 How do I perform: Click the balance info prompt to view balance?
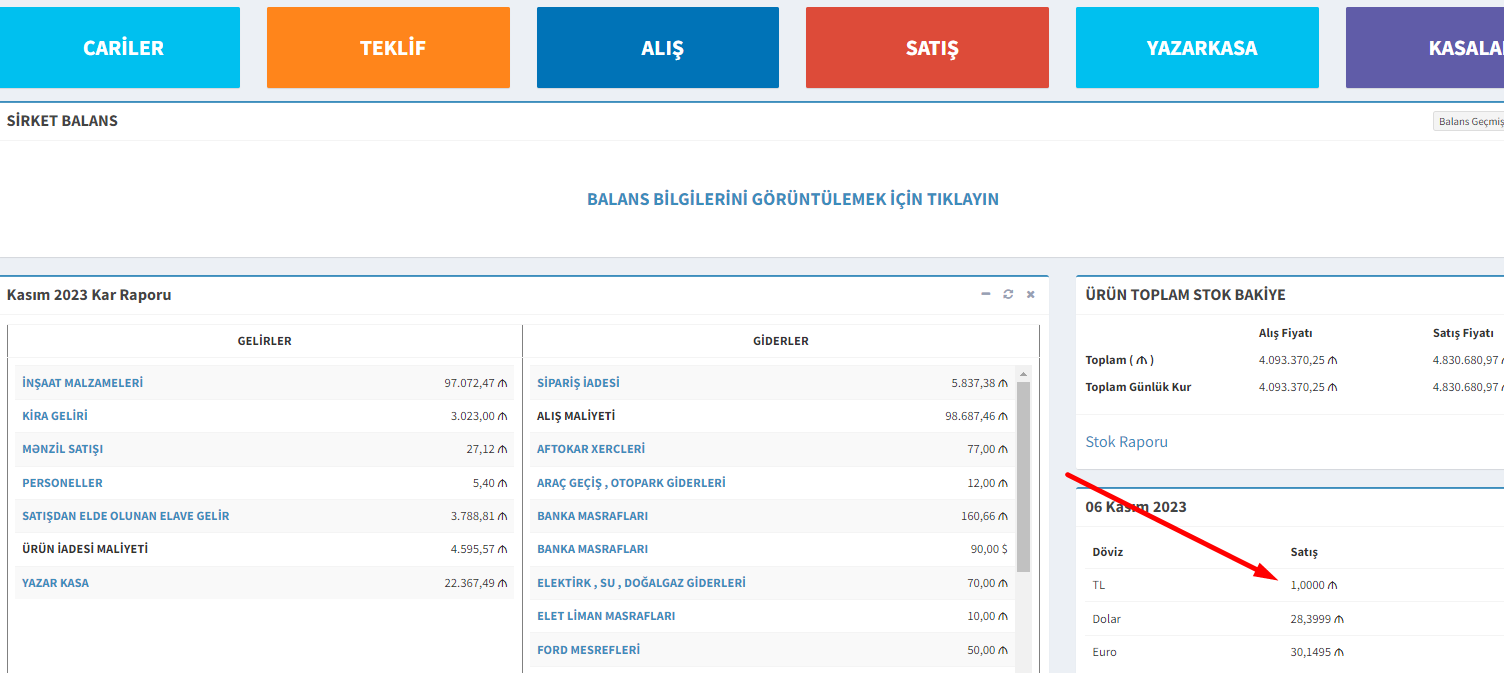[792, 199]
